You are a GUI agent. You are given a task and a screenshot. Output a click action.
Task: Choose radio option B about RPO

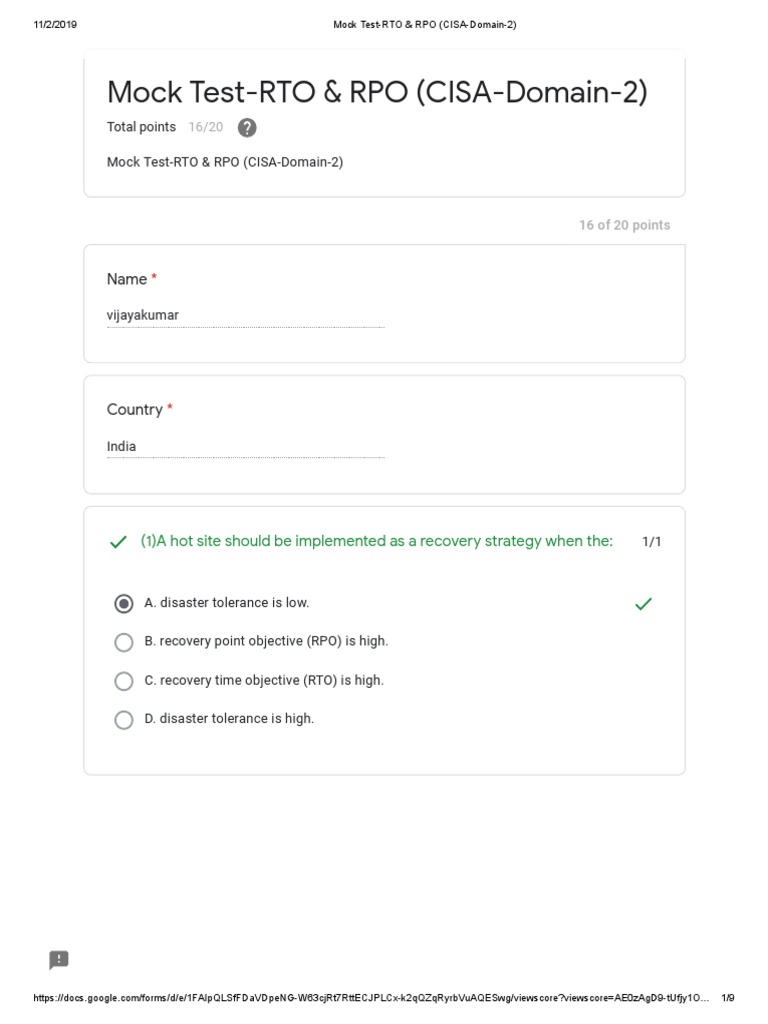[124, 642]
